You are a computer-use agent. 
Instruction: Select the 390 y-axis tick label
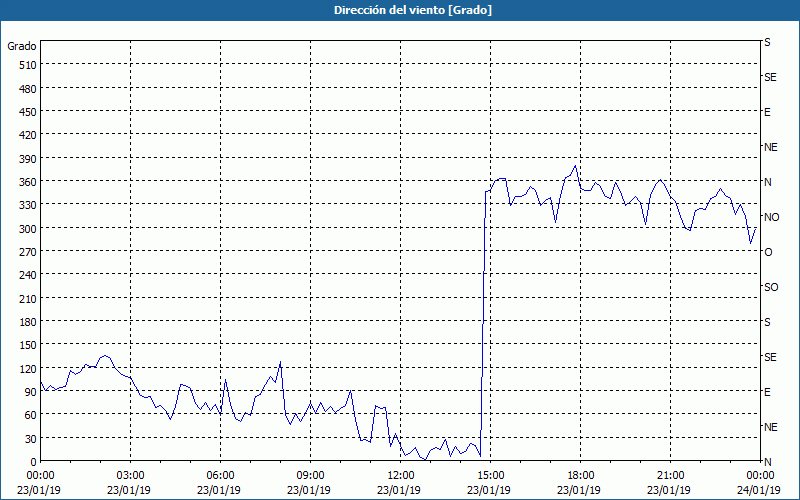coord(28,159)
